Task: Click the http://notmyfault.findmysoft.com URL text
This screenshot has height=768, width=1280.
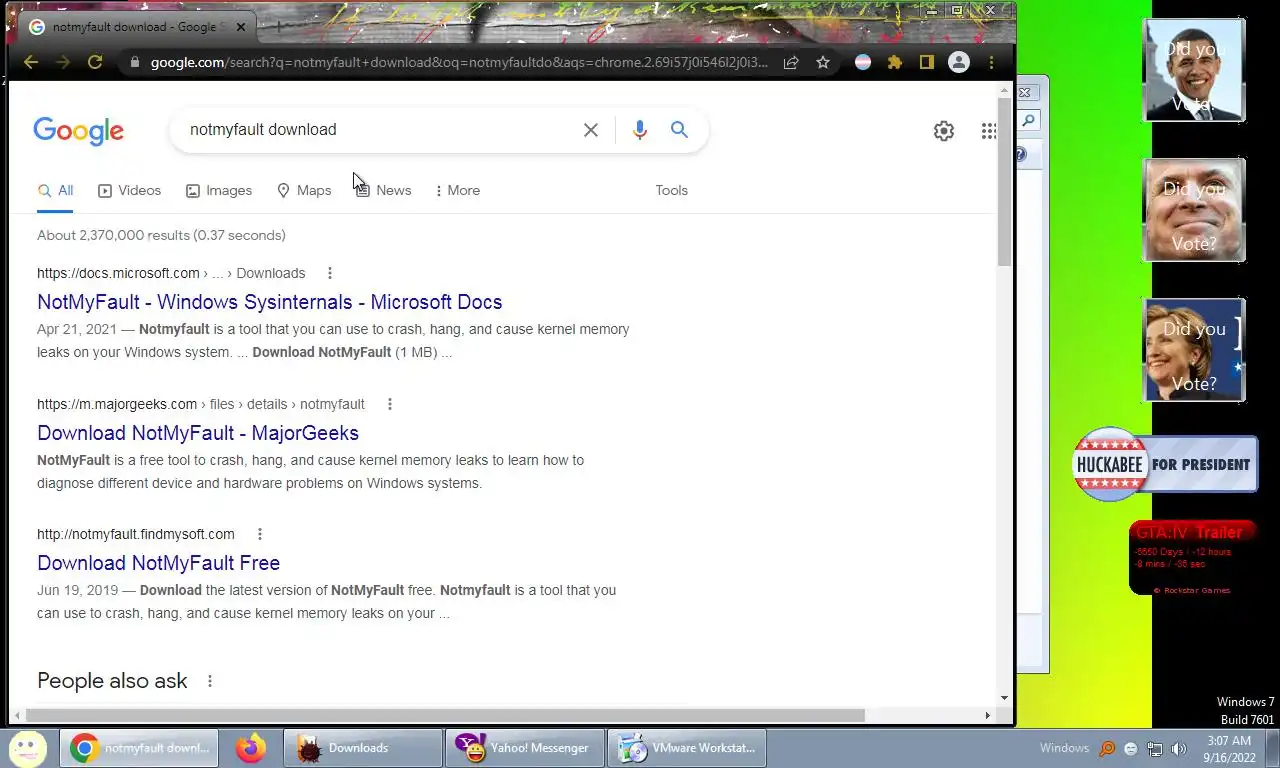Action: 136,534
